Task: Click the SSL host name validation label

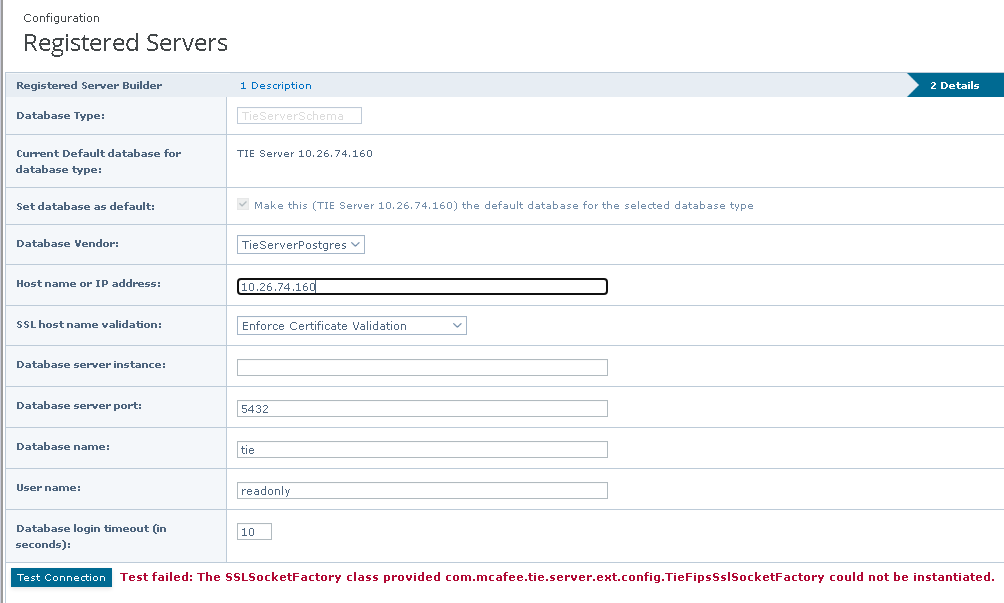Action: coord(90,325)
